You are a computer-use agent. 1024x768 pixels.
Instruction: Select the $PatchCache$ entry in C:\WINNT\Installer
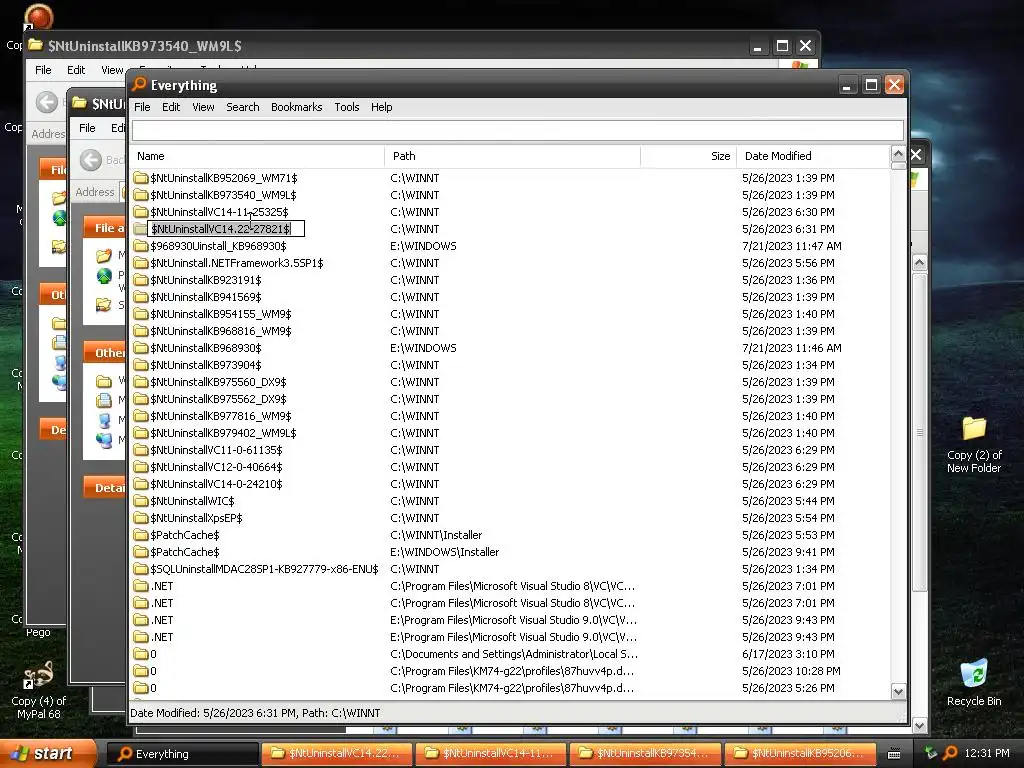click(x=184, y=535)
